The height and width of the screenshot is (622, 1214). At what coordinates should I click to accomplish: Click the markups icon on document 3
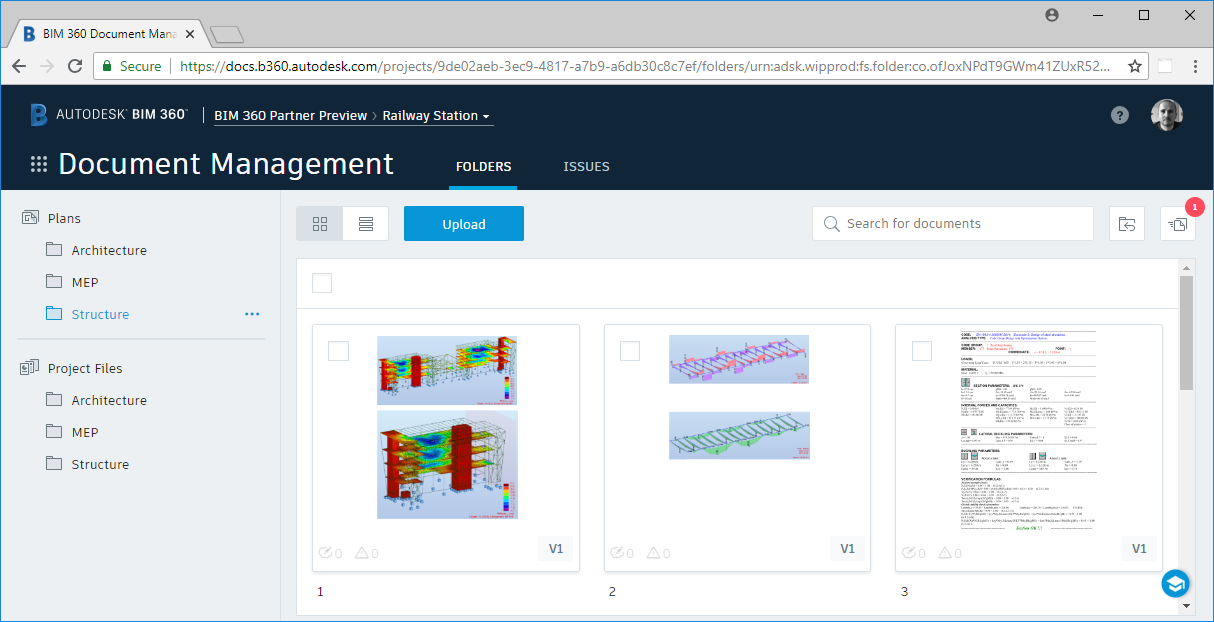coord(909,553)
